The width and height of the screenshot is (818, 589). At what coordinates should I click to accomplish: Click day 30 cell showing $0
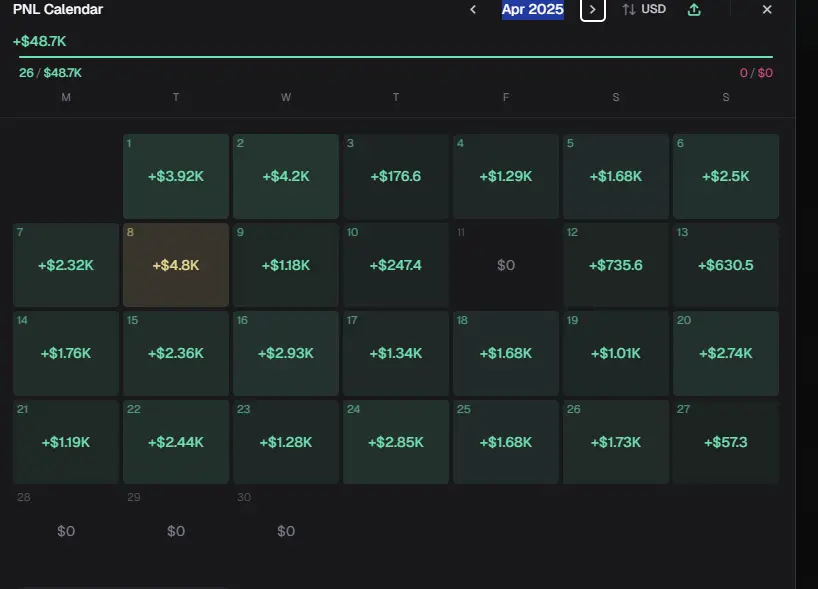point(286,530)
